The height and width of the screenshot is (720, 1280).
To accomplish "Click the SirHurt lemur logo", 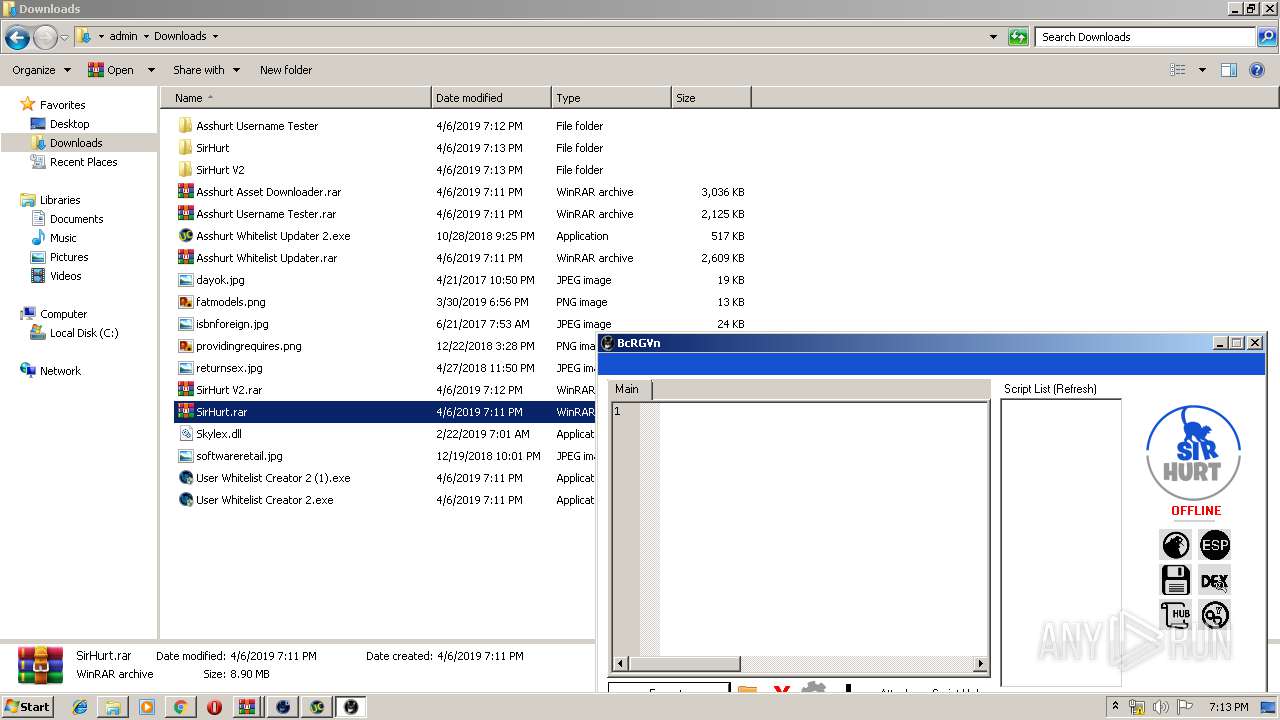I will (x=1193, y=453).
